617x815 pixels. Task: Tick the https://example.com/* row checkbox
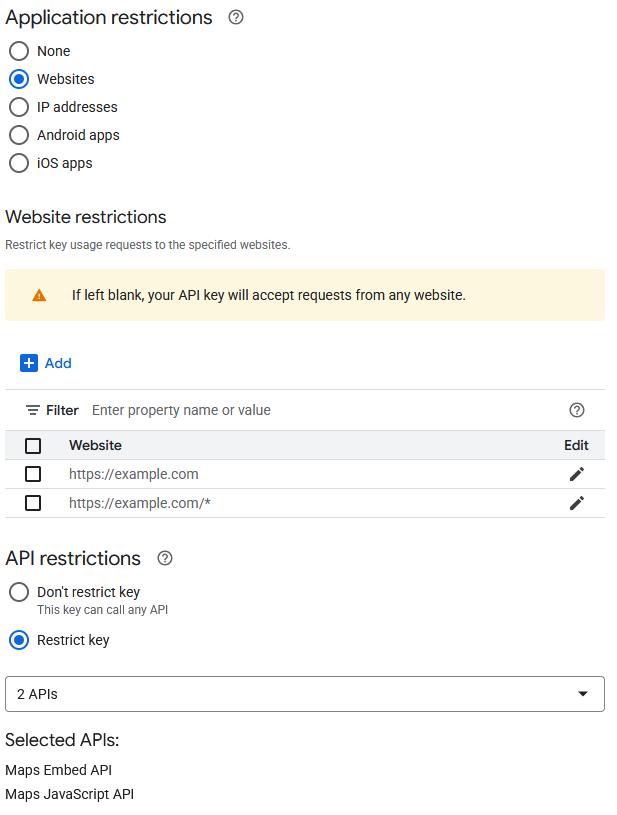[x=33, y=503]
